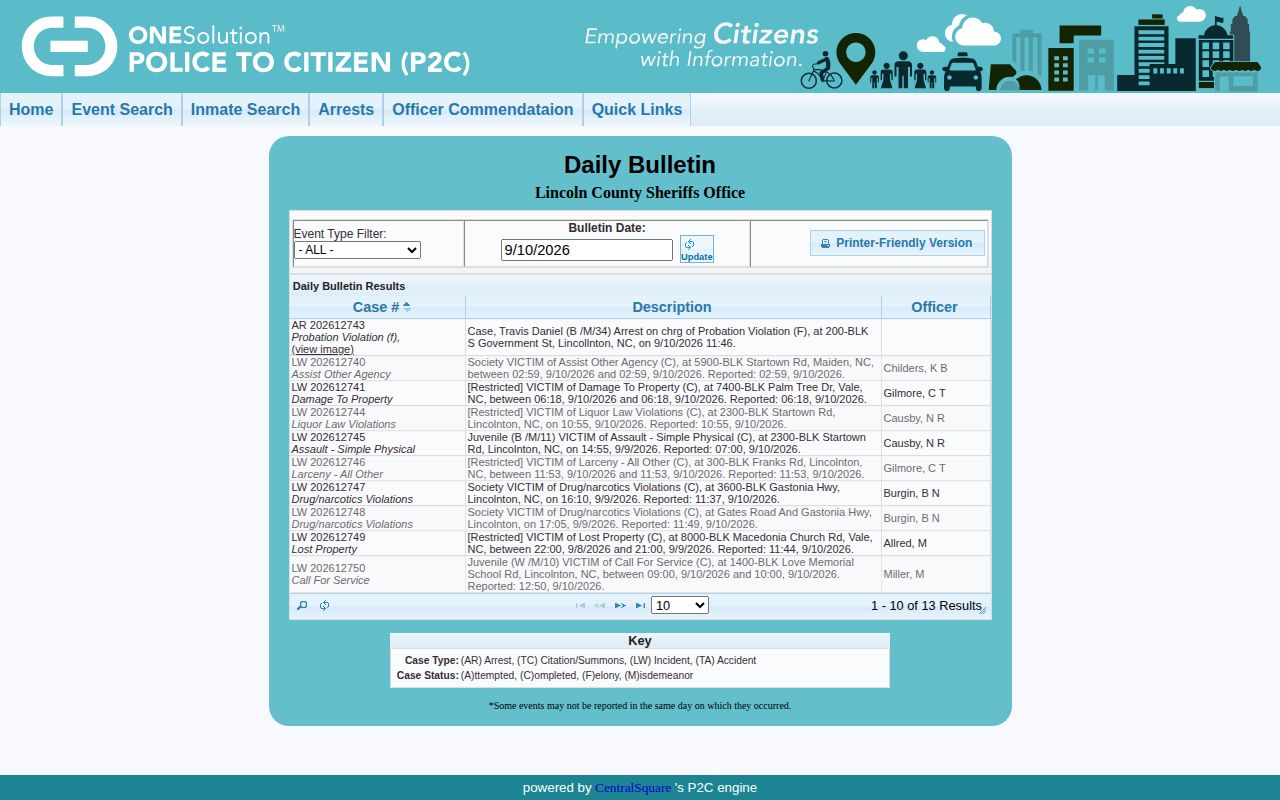
Task: Open the Event Type Filter dropdown
Action: tap(357, 250)
